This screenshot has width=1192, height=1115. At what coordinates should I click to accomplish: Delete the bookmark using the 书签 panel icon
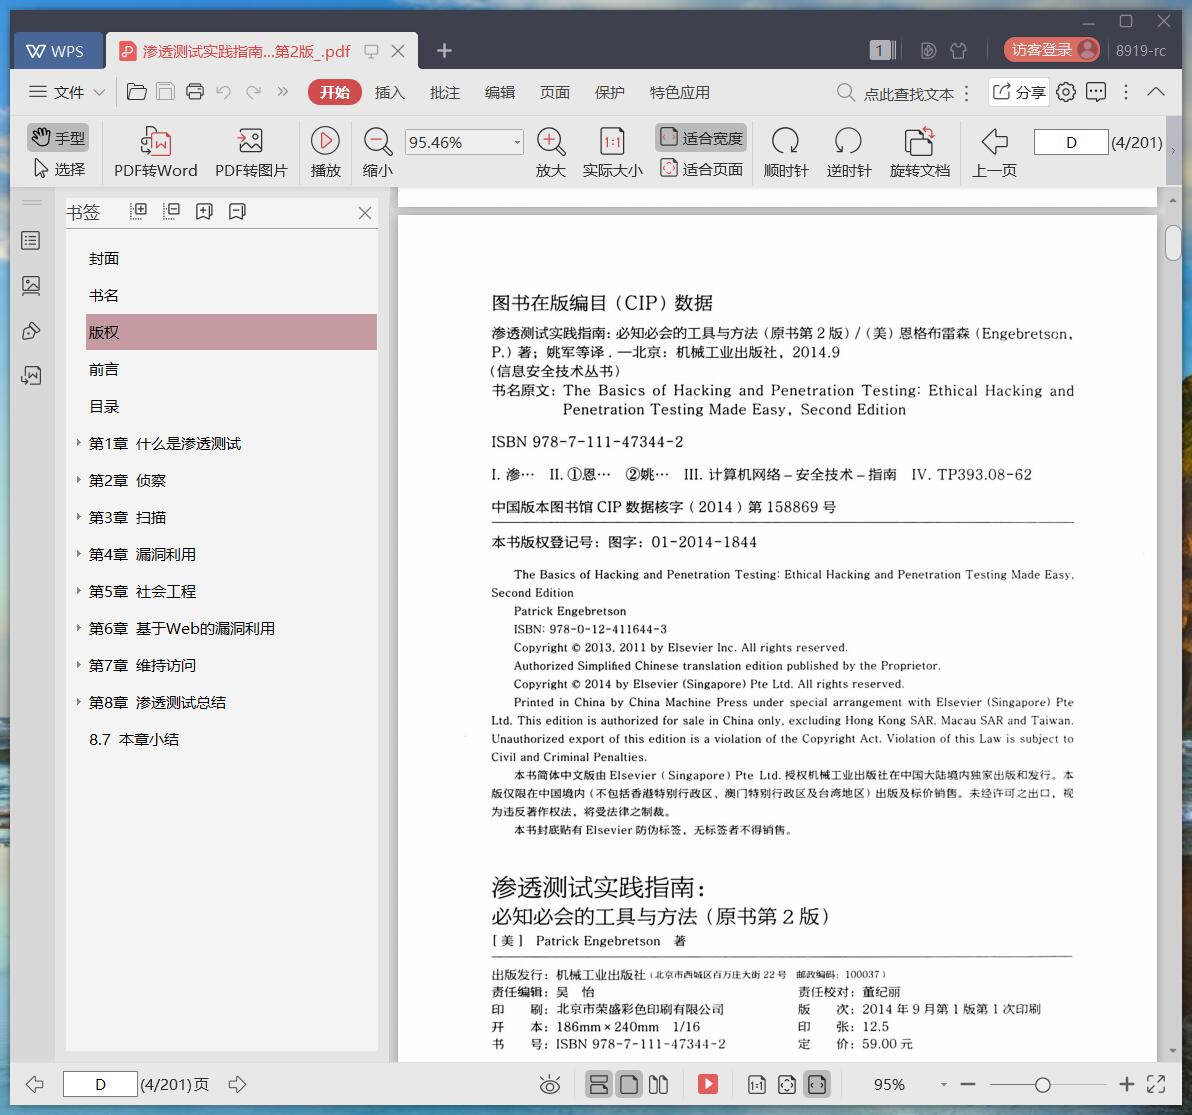[x=237, y=211]
